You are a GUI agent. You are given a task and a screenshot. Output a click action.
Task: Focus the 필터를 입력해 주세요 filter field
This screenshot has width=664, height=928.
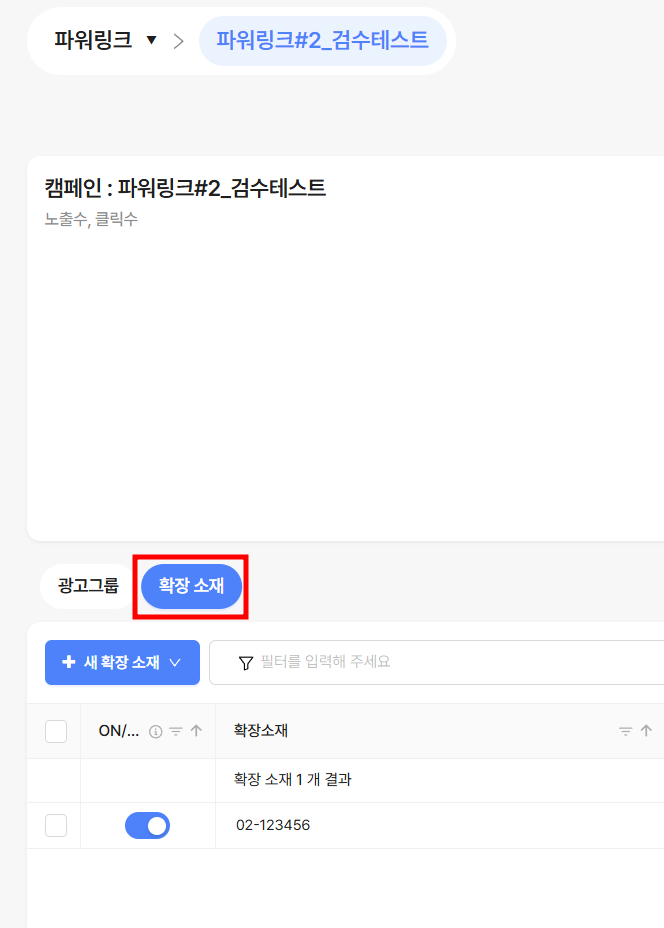click(437, 662)
